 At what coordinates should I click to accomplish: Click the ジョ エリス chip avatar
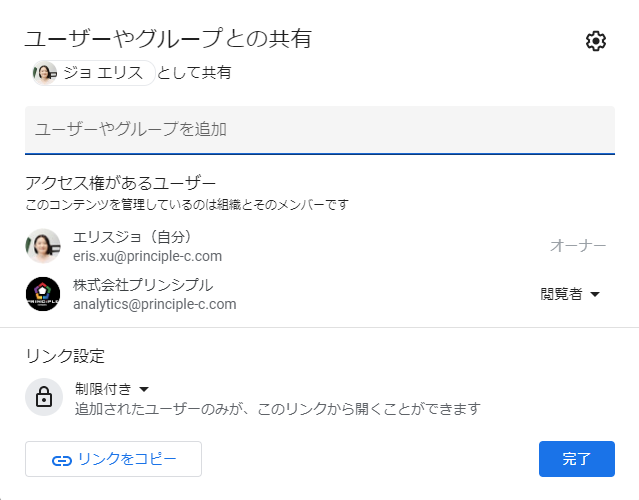[x=44, y=73]
